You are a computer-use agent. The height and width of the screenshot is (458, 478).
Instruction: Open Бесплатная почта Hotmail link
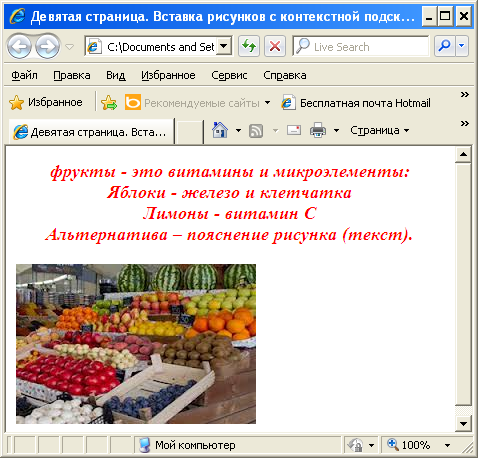coord(356,103)
